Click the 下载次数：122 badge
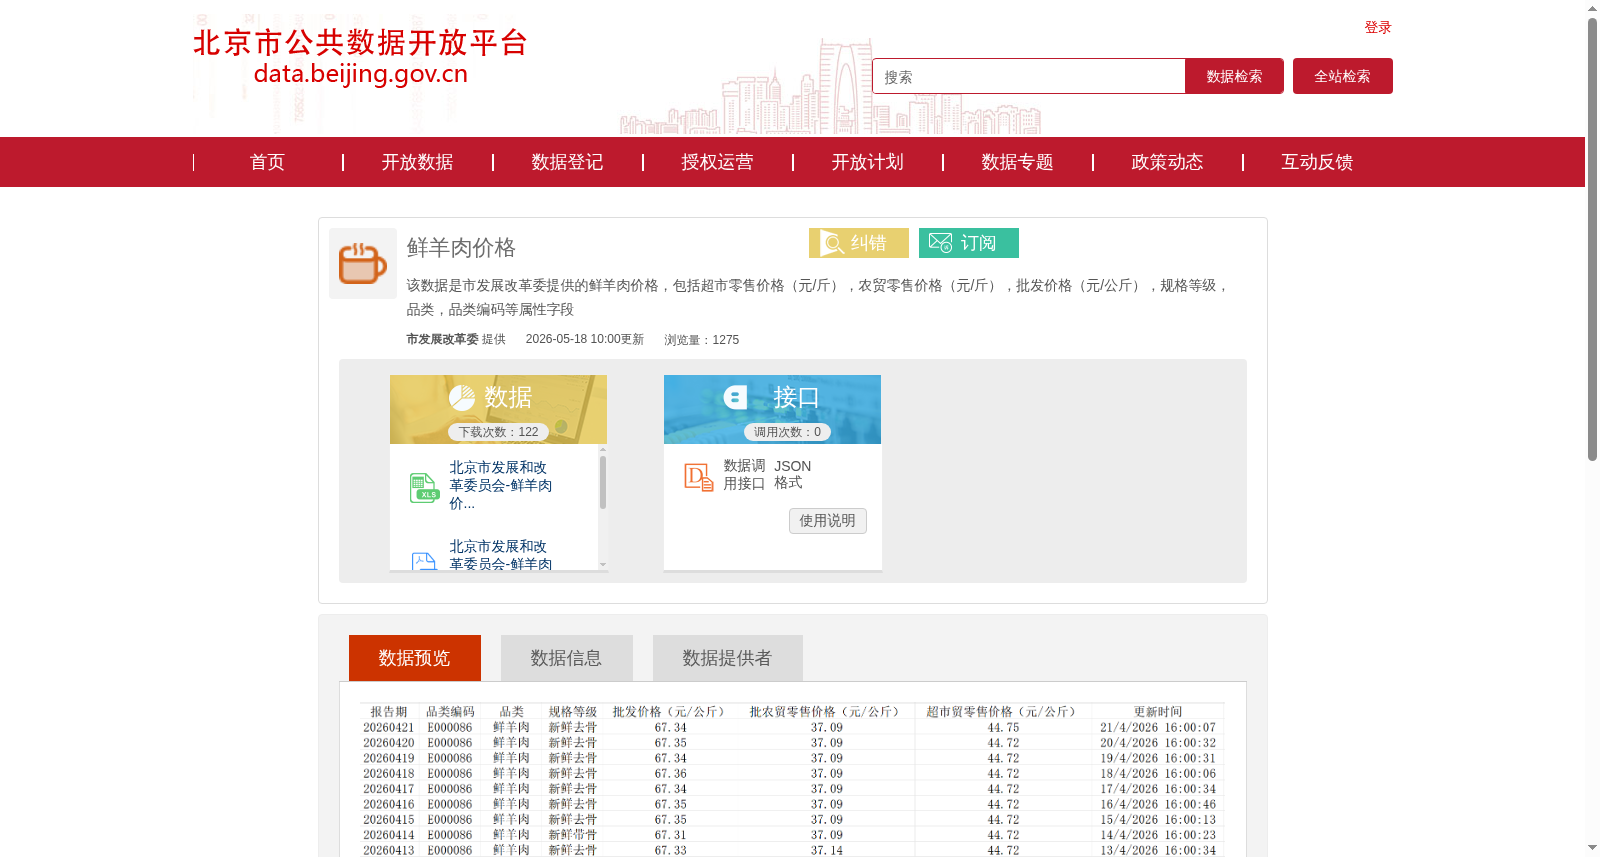1600x857 pixels. [498, 432]
